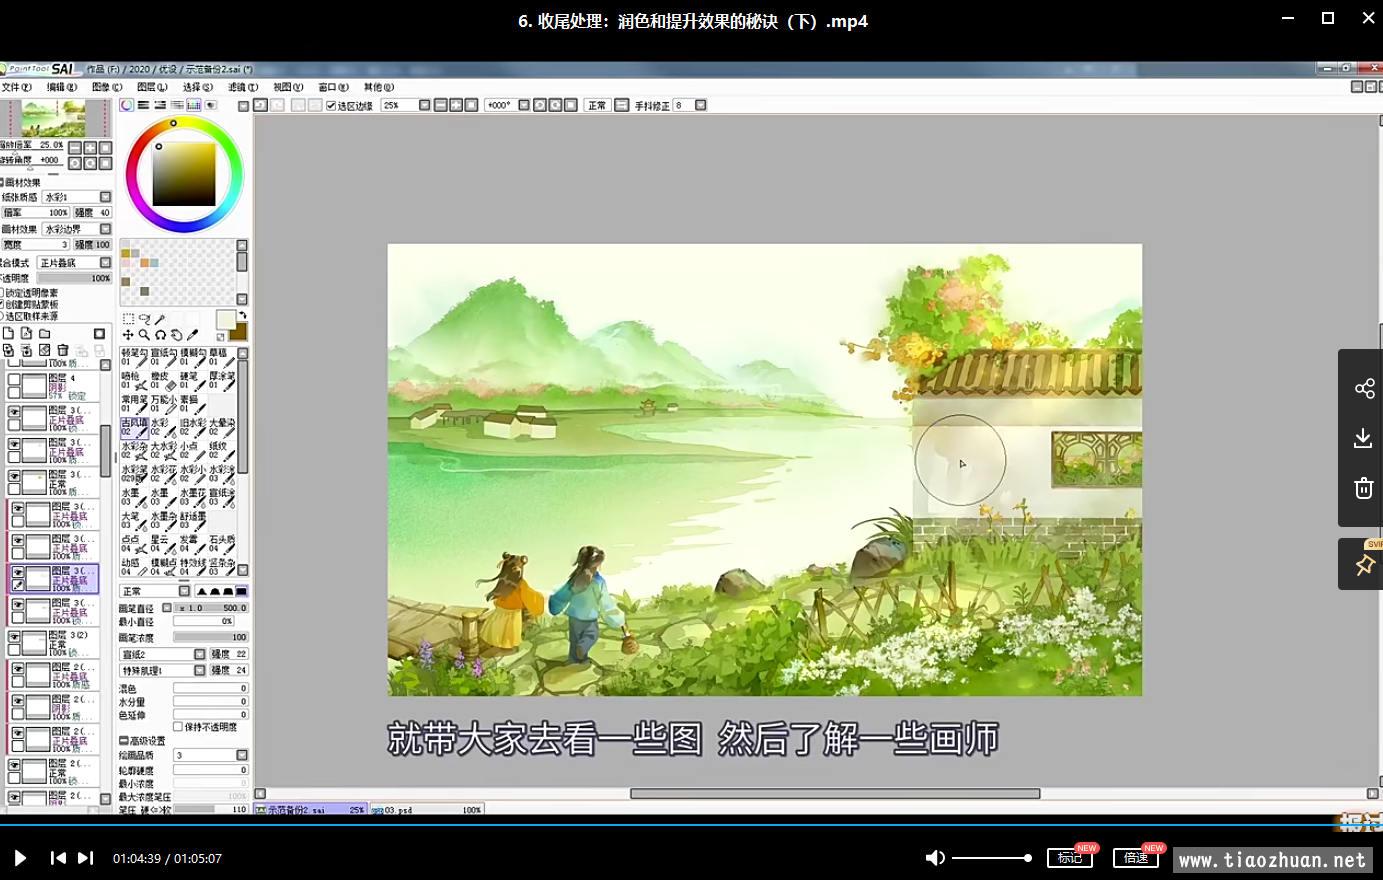Pick the eyedropper color picker tool
The height and width of the screenshot is (880, 1383).
[193, 335]
